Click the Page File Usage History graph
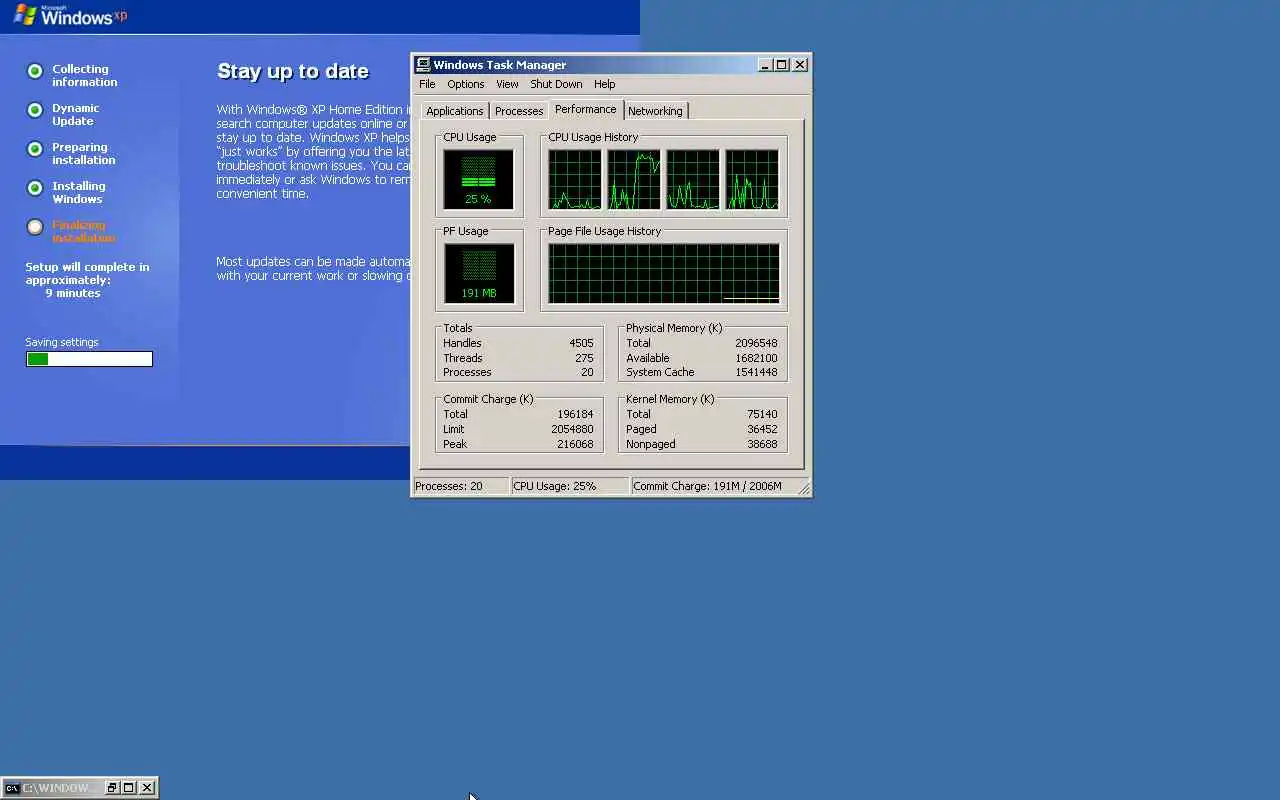Screen dimensions: 1280x800 pyautogui.click(x=663, y=273)
